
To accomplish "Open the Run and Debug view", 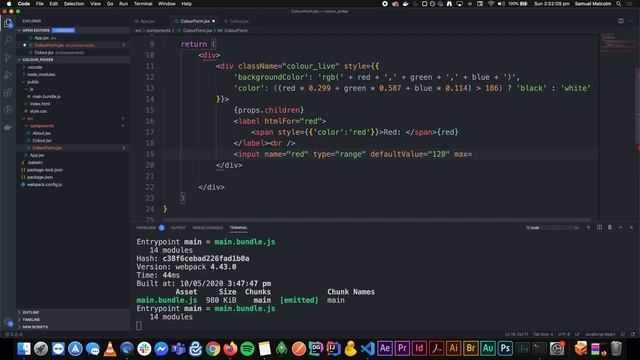I will [8, 75].
